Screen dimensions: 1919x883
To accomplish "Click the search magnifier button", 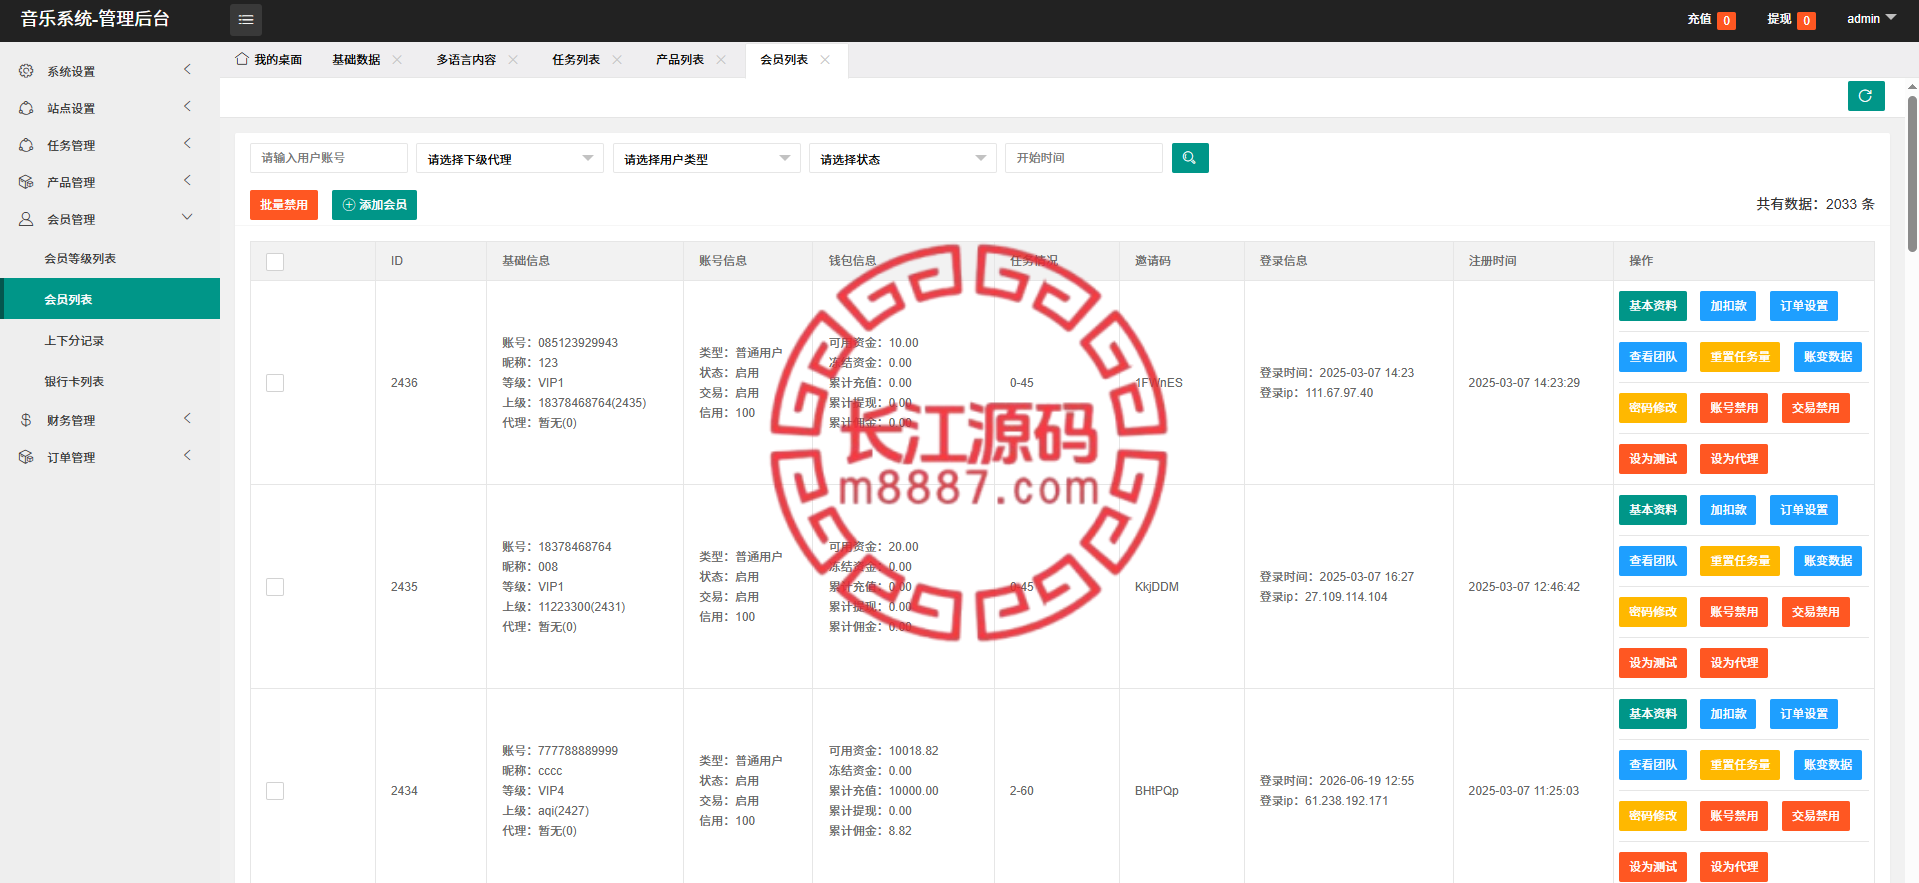I will [1190, 158].
